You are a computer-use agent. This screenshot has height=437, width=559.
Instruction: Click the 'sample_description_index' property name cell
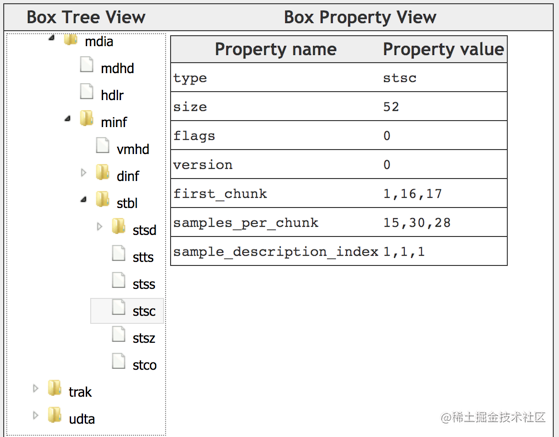[x=276, y=252]
